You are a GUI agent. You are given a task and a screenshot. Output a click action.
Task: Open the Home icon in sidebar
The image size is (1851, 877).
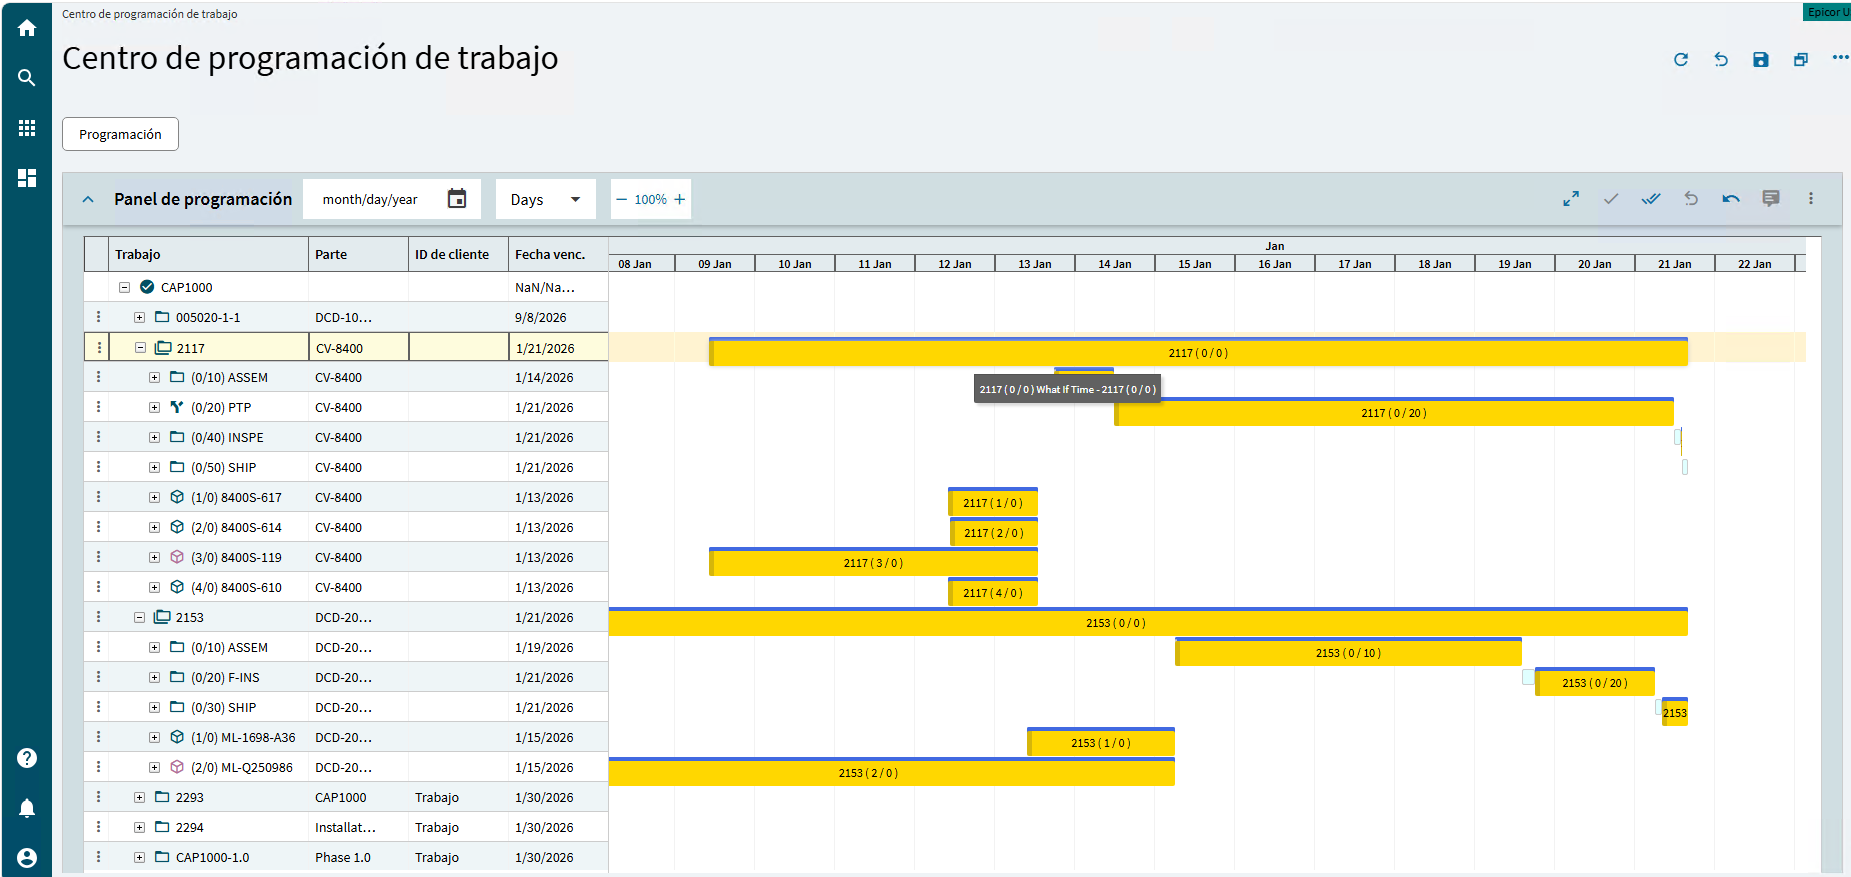pyautogui.click(x=27, y=28)
